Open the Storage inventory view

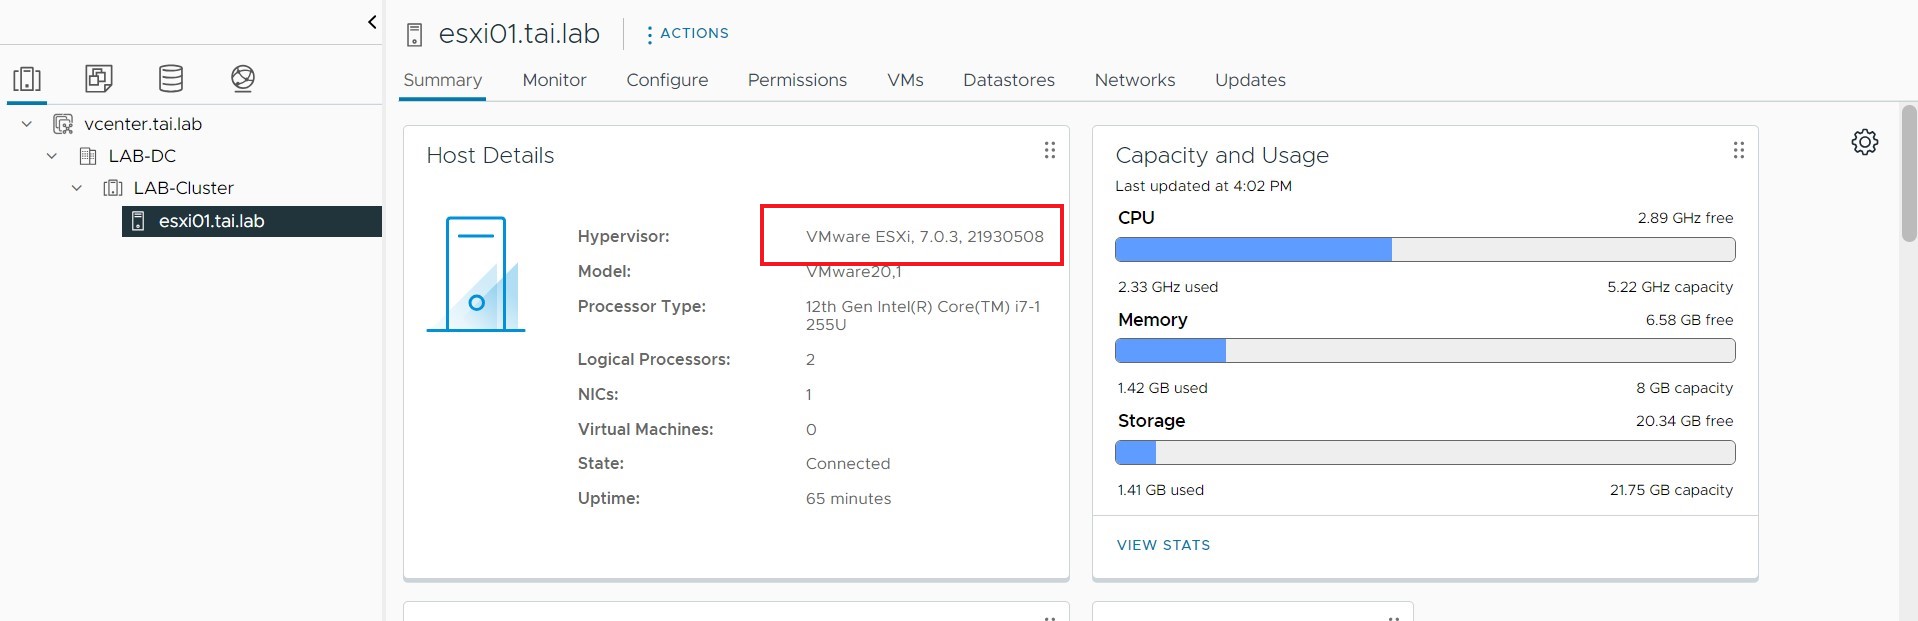[x=171, y=78]
